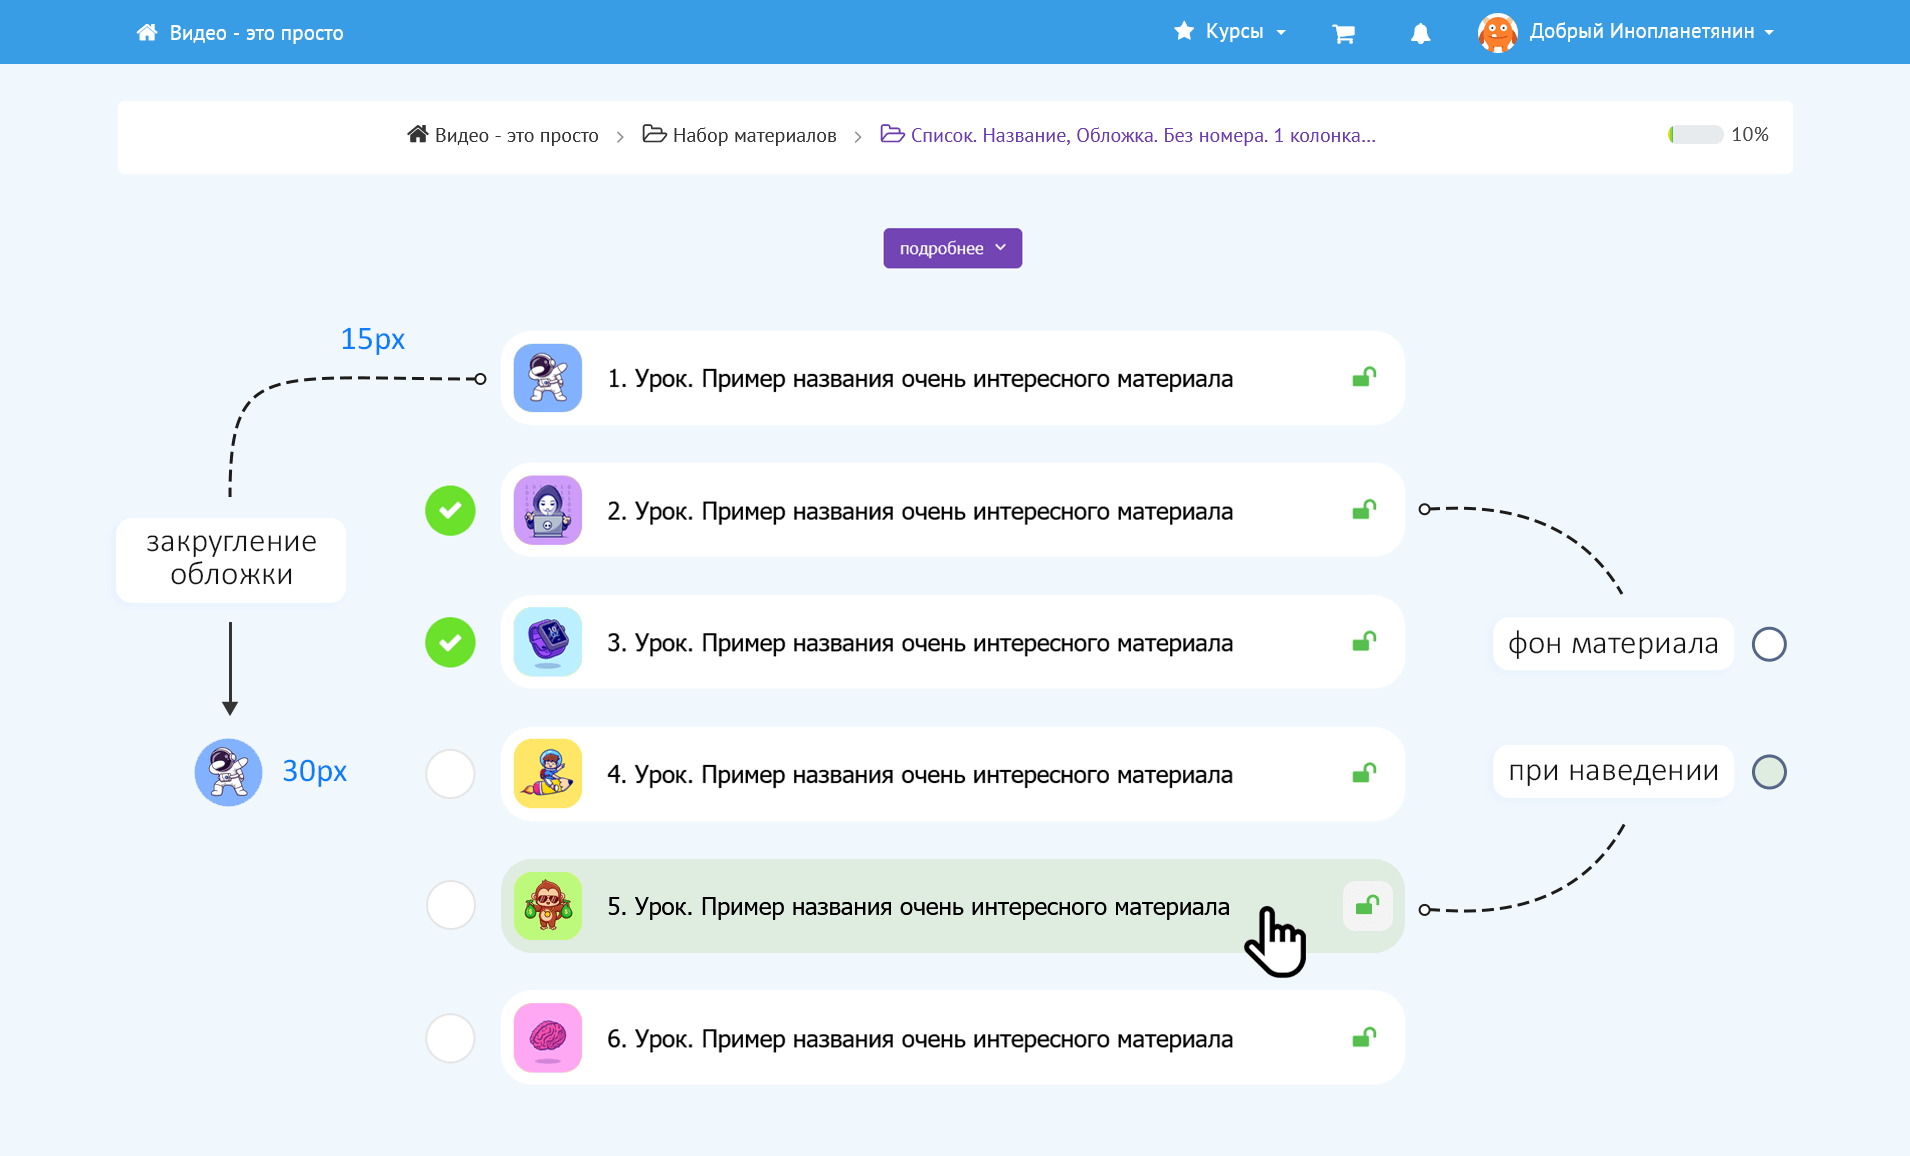The height and width of the screenshot is (1156, 1910).
Task: Toggle the green checkmark beside lesson 3
Action: click(x=450, y=643)
